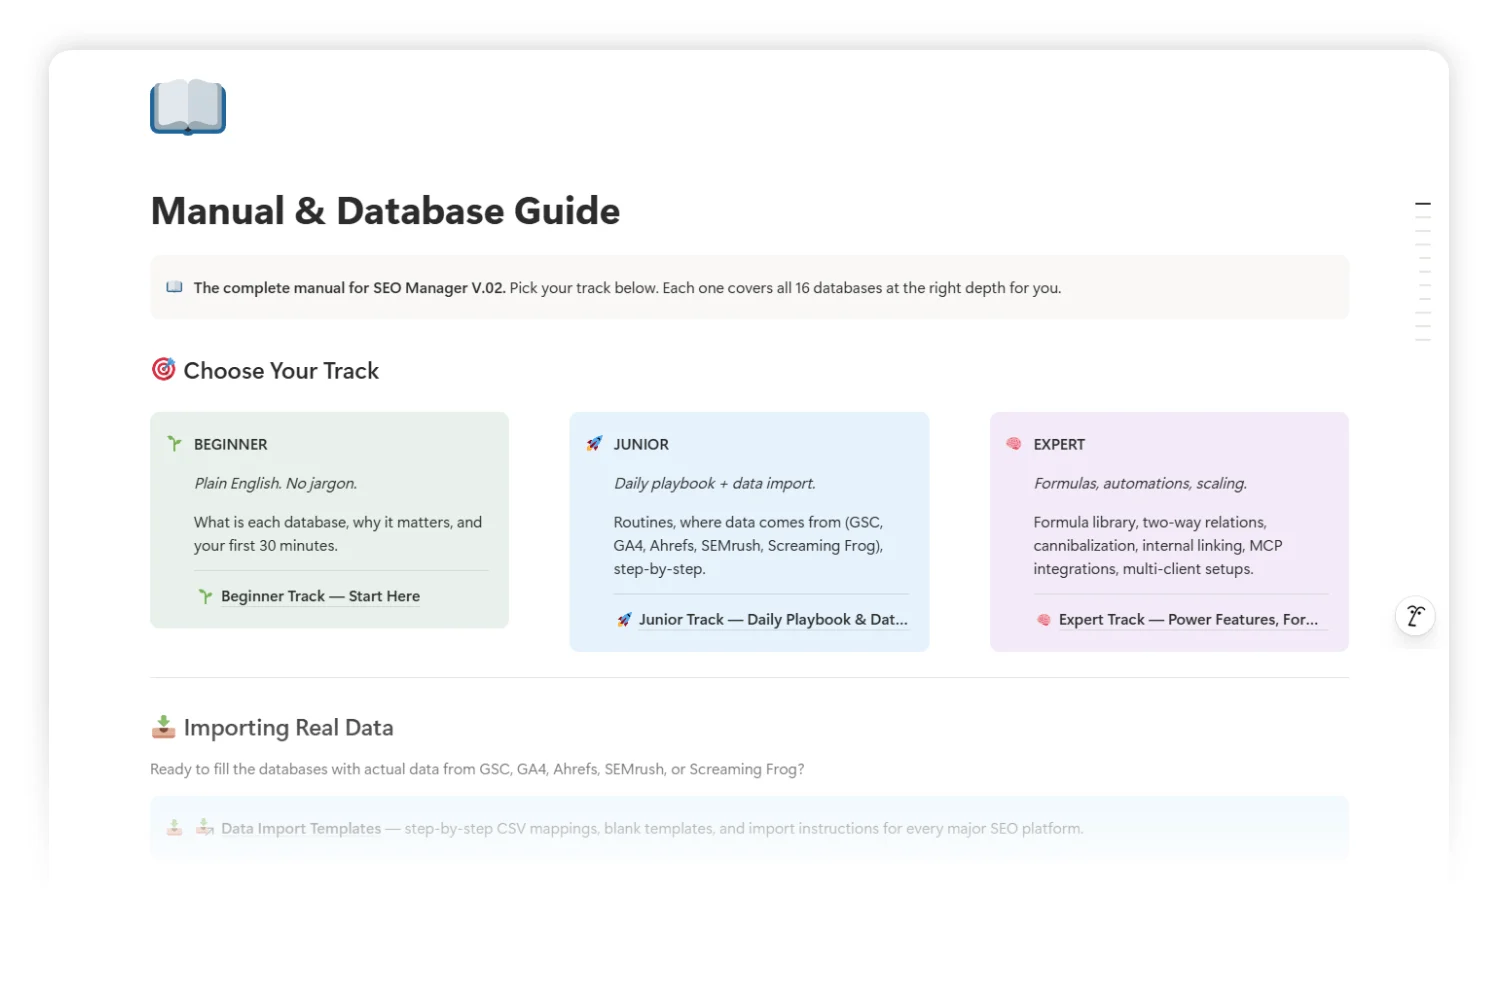Viewport: 1500px width, 1000px height.
Task: Click 'Plain English. No jargon.' text
Action: (275, 483)
